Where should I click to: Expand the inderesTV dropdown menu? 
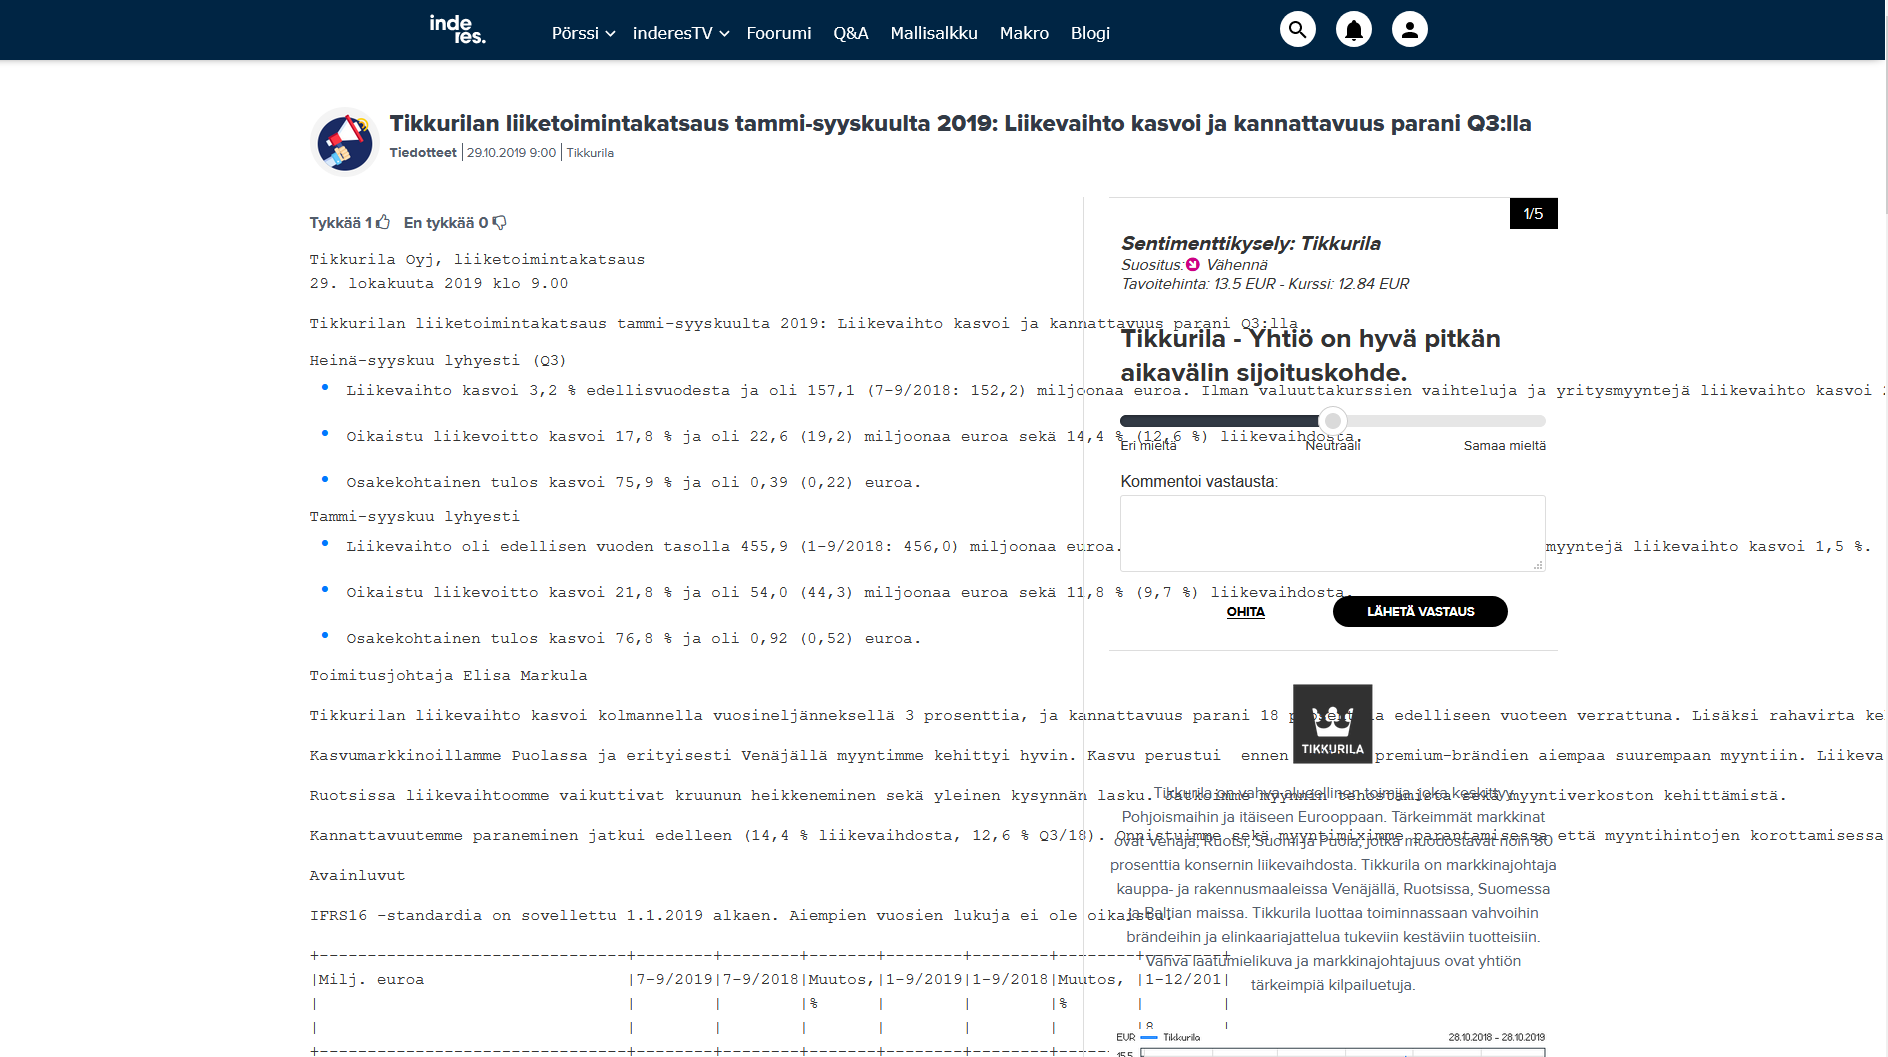click(681, 33)
